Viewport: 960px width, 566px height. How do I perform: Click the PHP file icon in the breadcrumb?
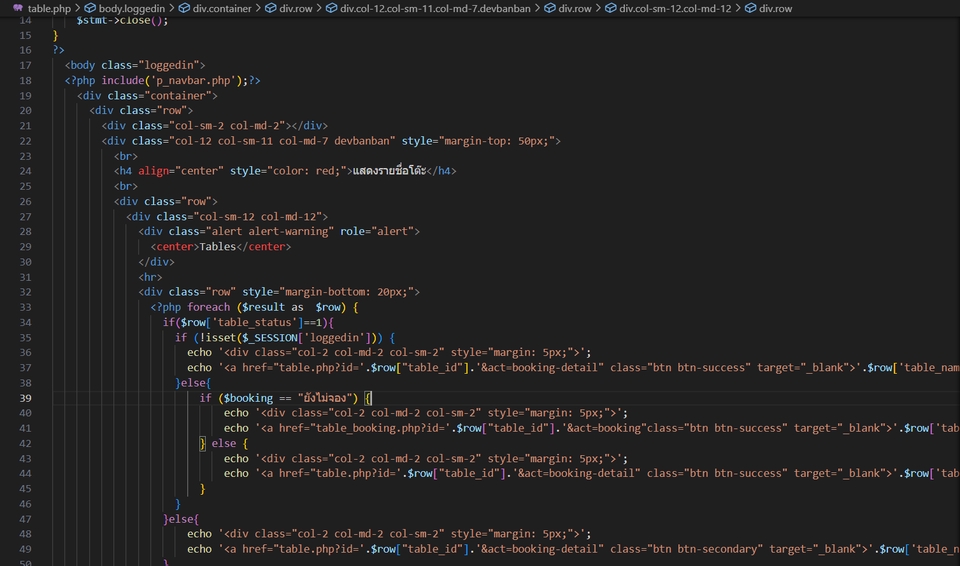(x=18, y=9)
